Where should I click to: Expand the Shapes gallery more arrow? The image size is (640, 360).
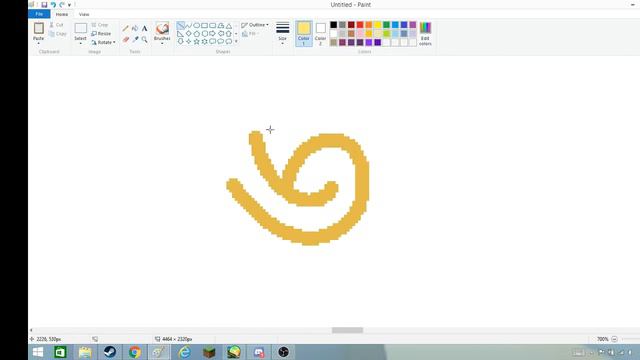point(236,41)
